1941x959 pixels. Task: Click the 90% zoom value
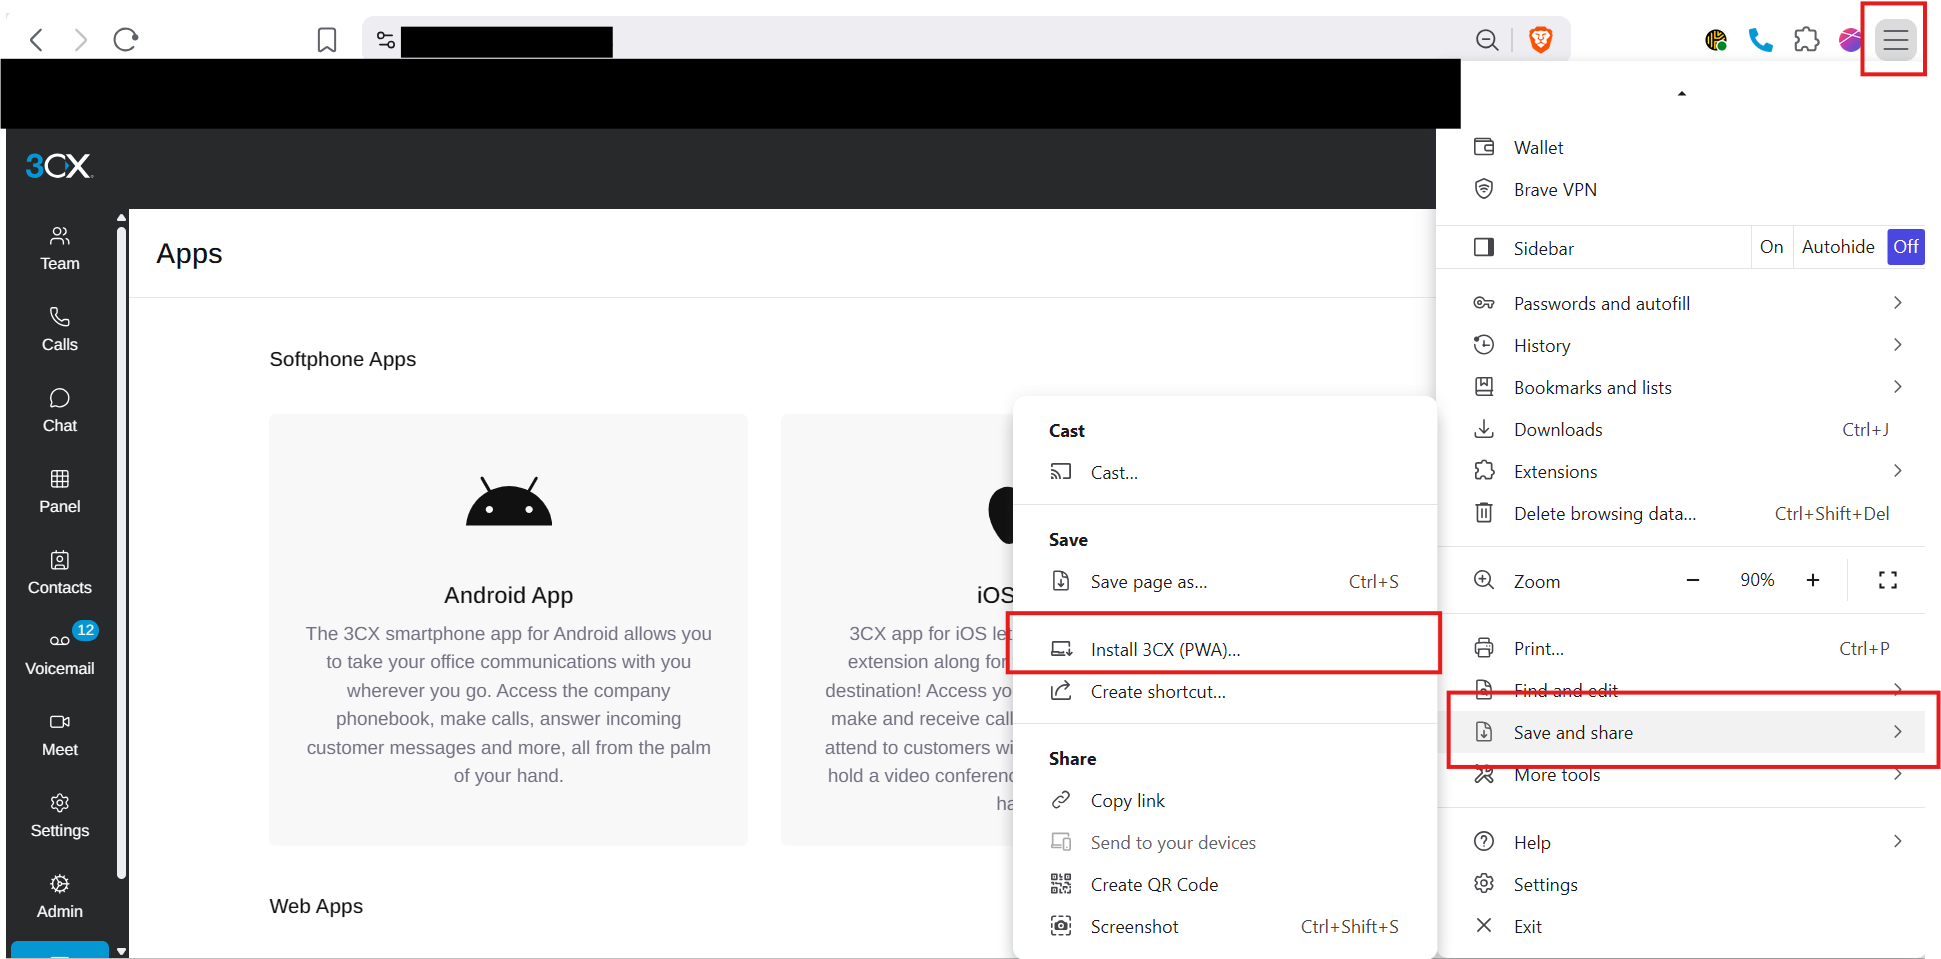1757,581
